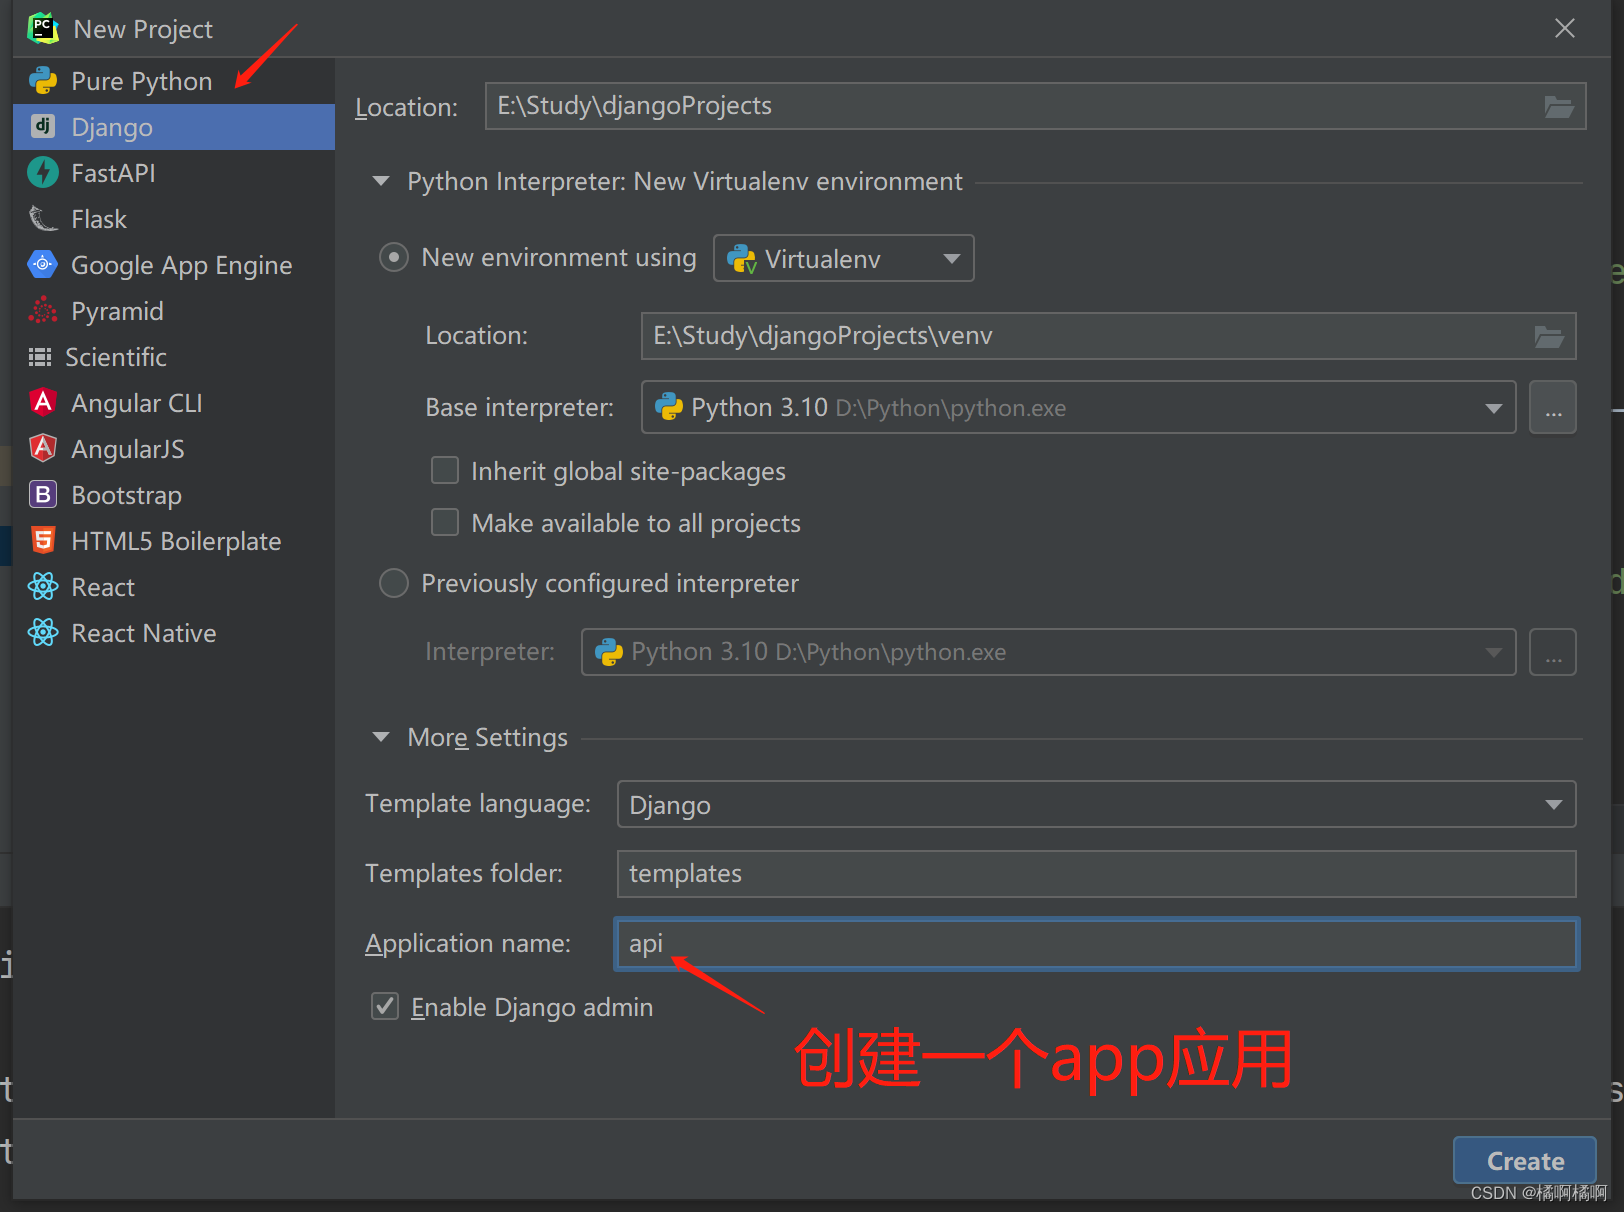Viewport: 1624px width, 1212px height.
Task: Open the Base interpreter dropdown
Action: coord(1078,407)
